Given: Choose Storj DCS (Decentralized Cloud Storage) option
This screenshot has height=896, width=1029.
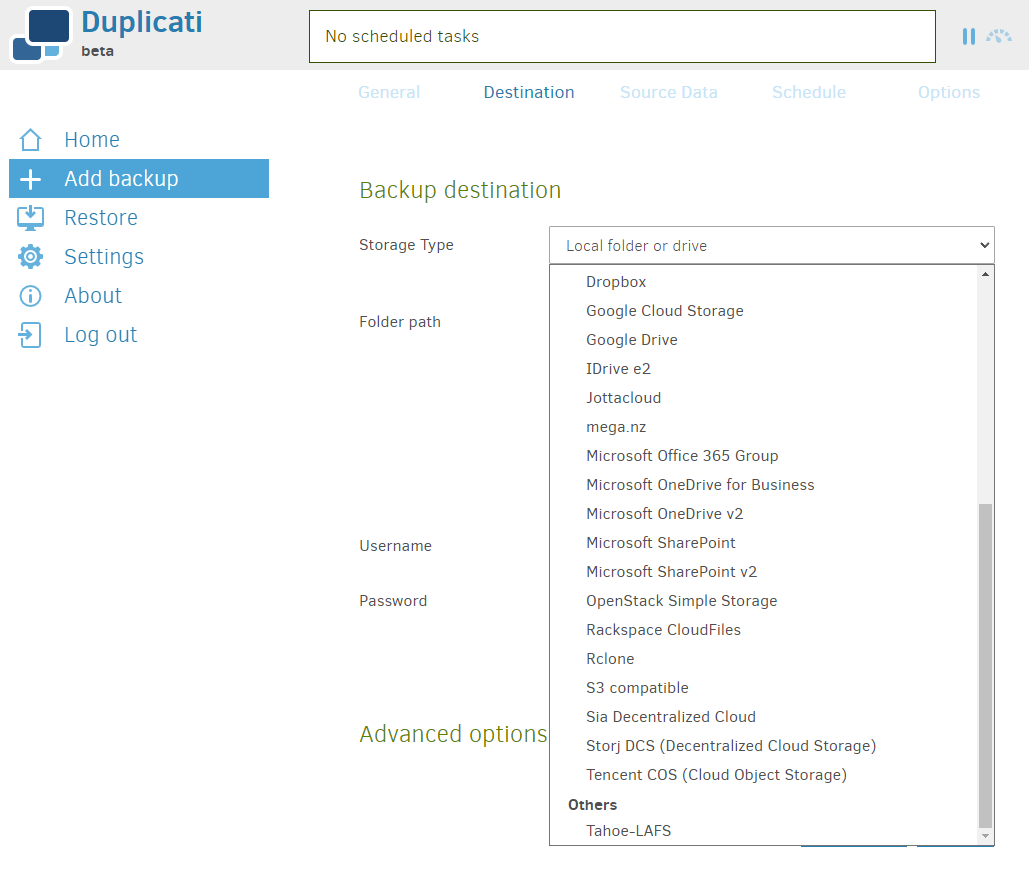Looking at the screenshot, I should pos(763,746).
